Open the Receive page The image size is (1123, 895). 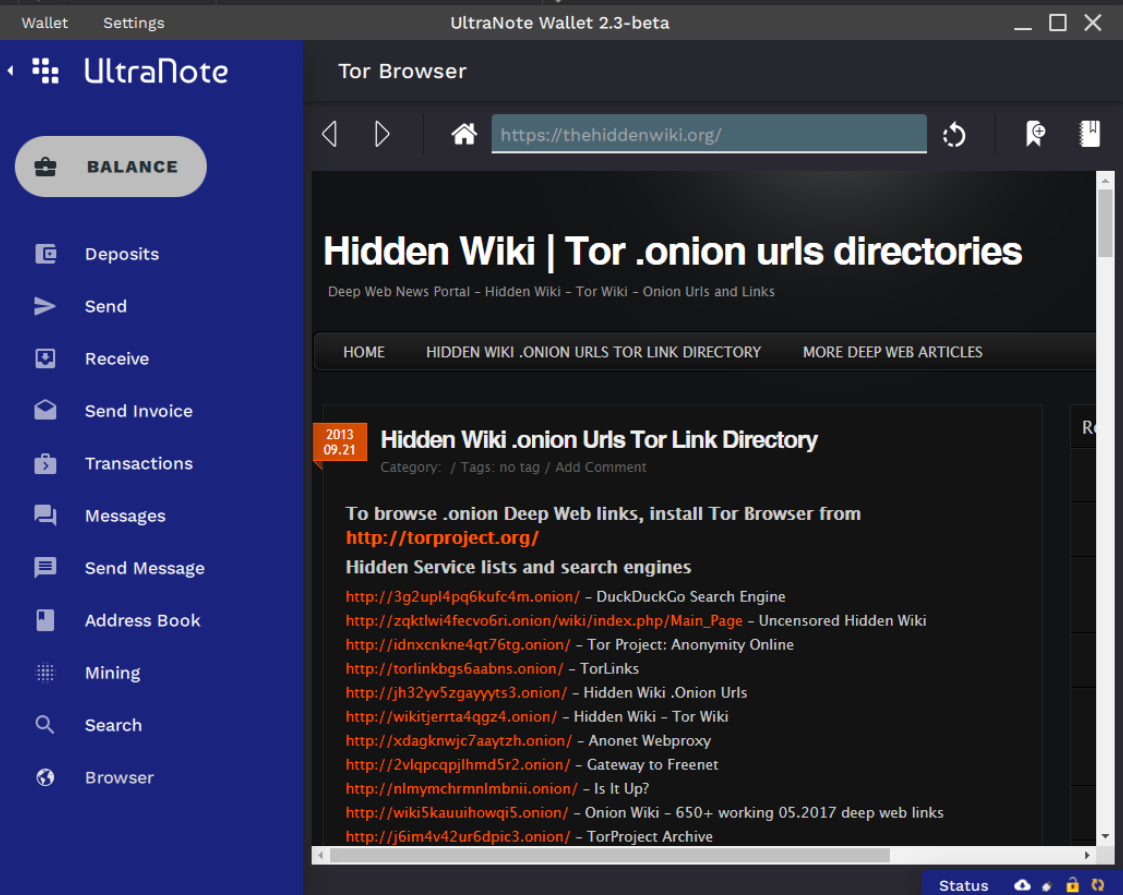pyautogui.click(x=117, y=359)
